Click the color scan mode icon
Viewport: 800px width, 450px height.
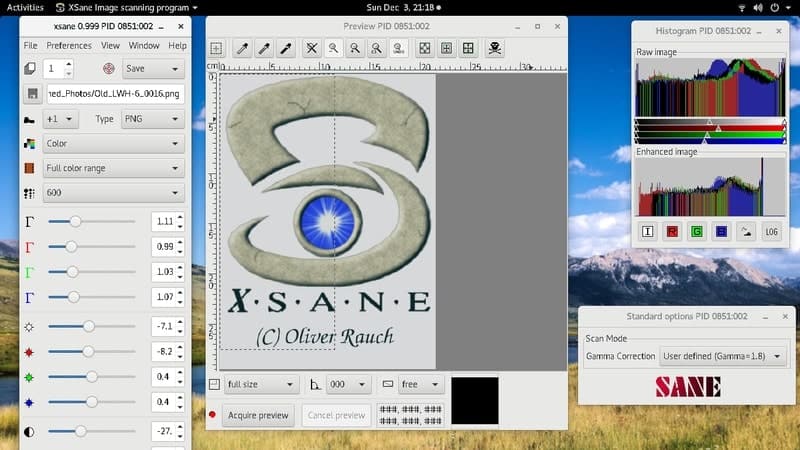[x=30, y=144]
